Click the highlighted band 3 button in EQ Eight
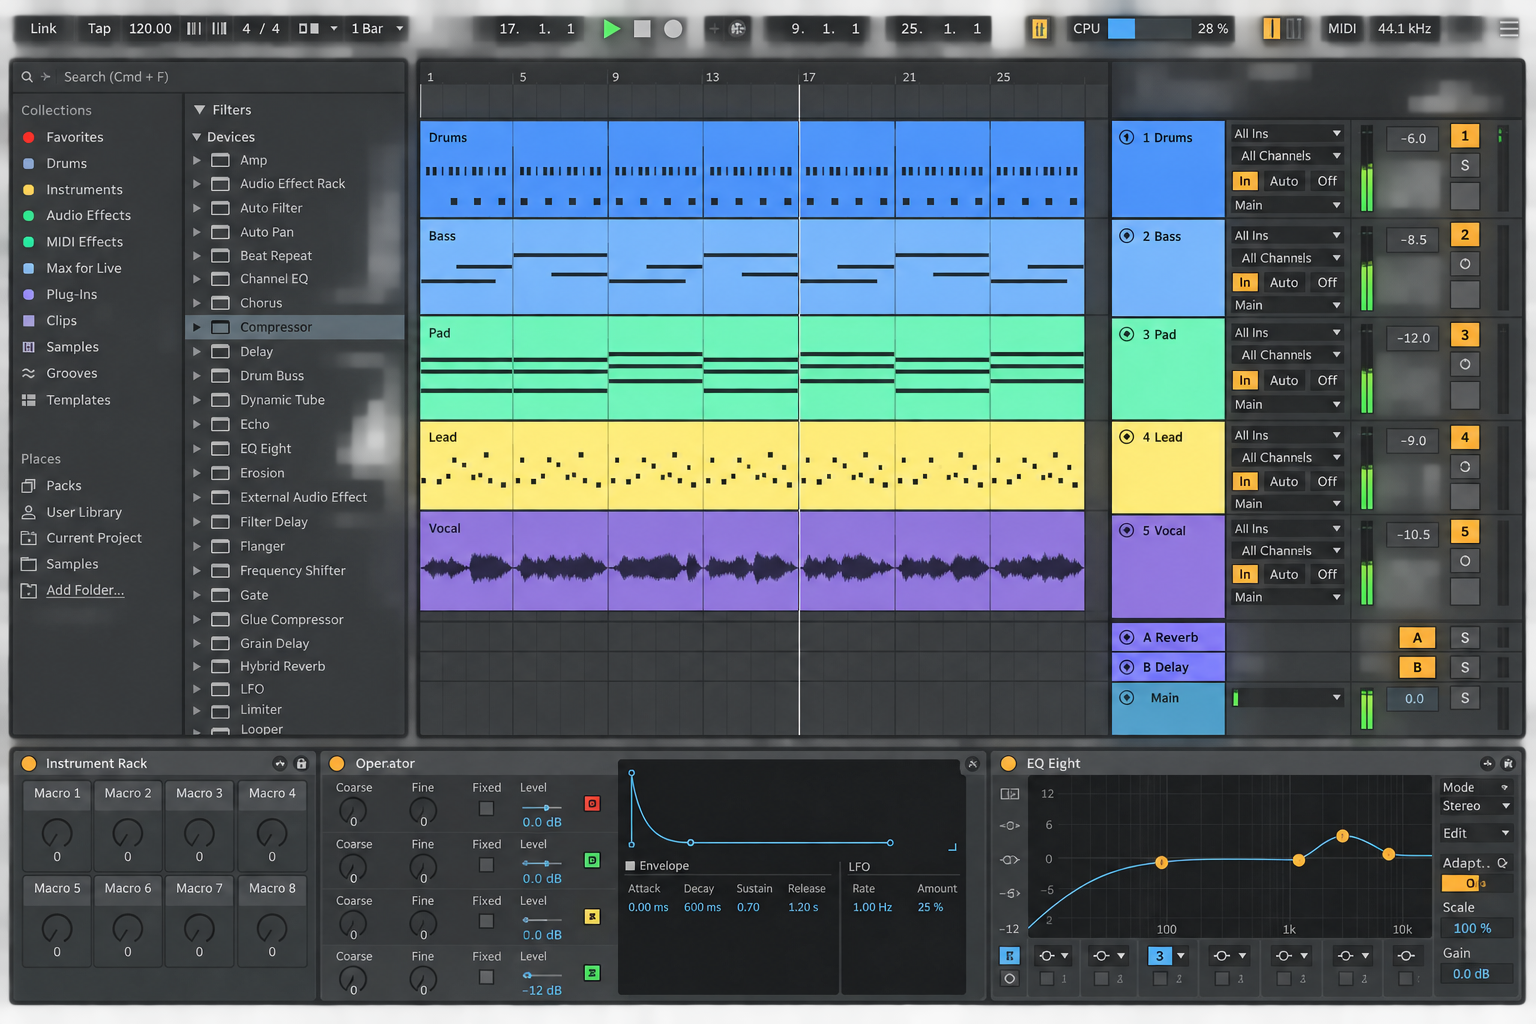 coord(1160,956)
